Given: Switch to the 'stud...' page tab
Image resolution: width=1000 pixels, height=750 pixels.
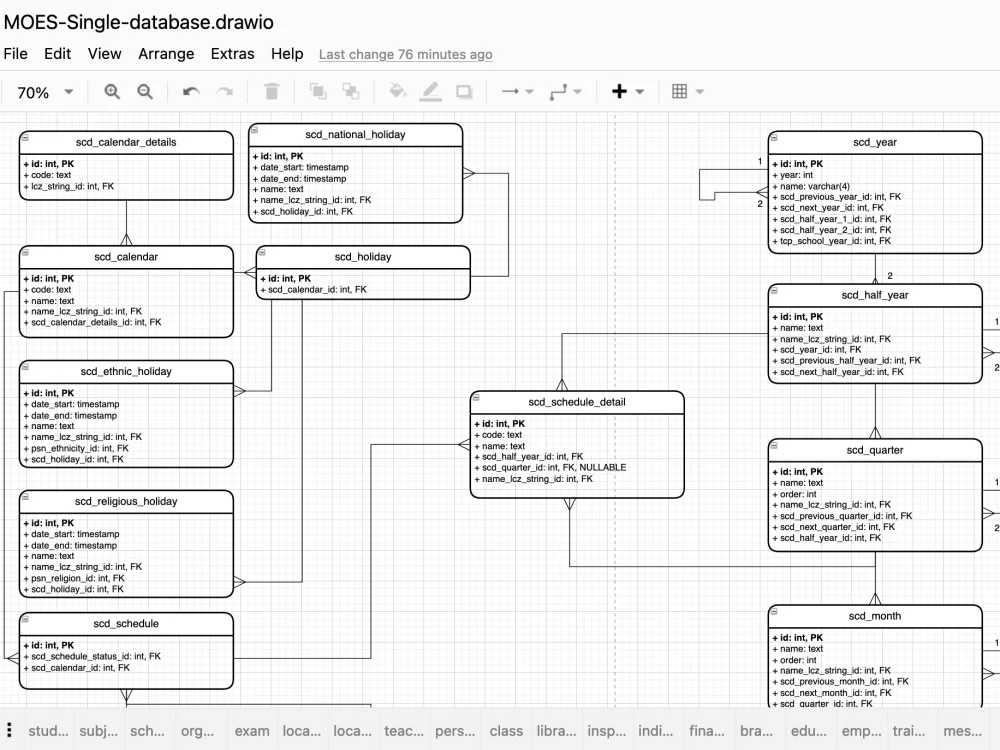Looking at the screenshot, I should click(48, 731).
